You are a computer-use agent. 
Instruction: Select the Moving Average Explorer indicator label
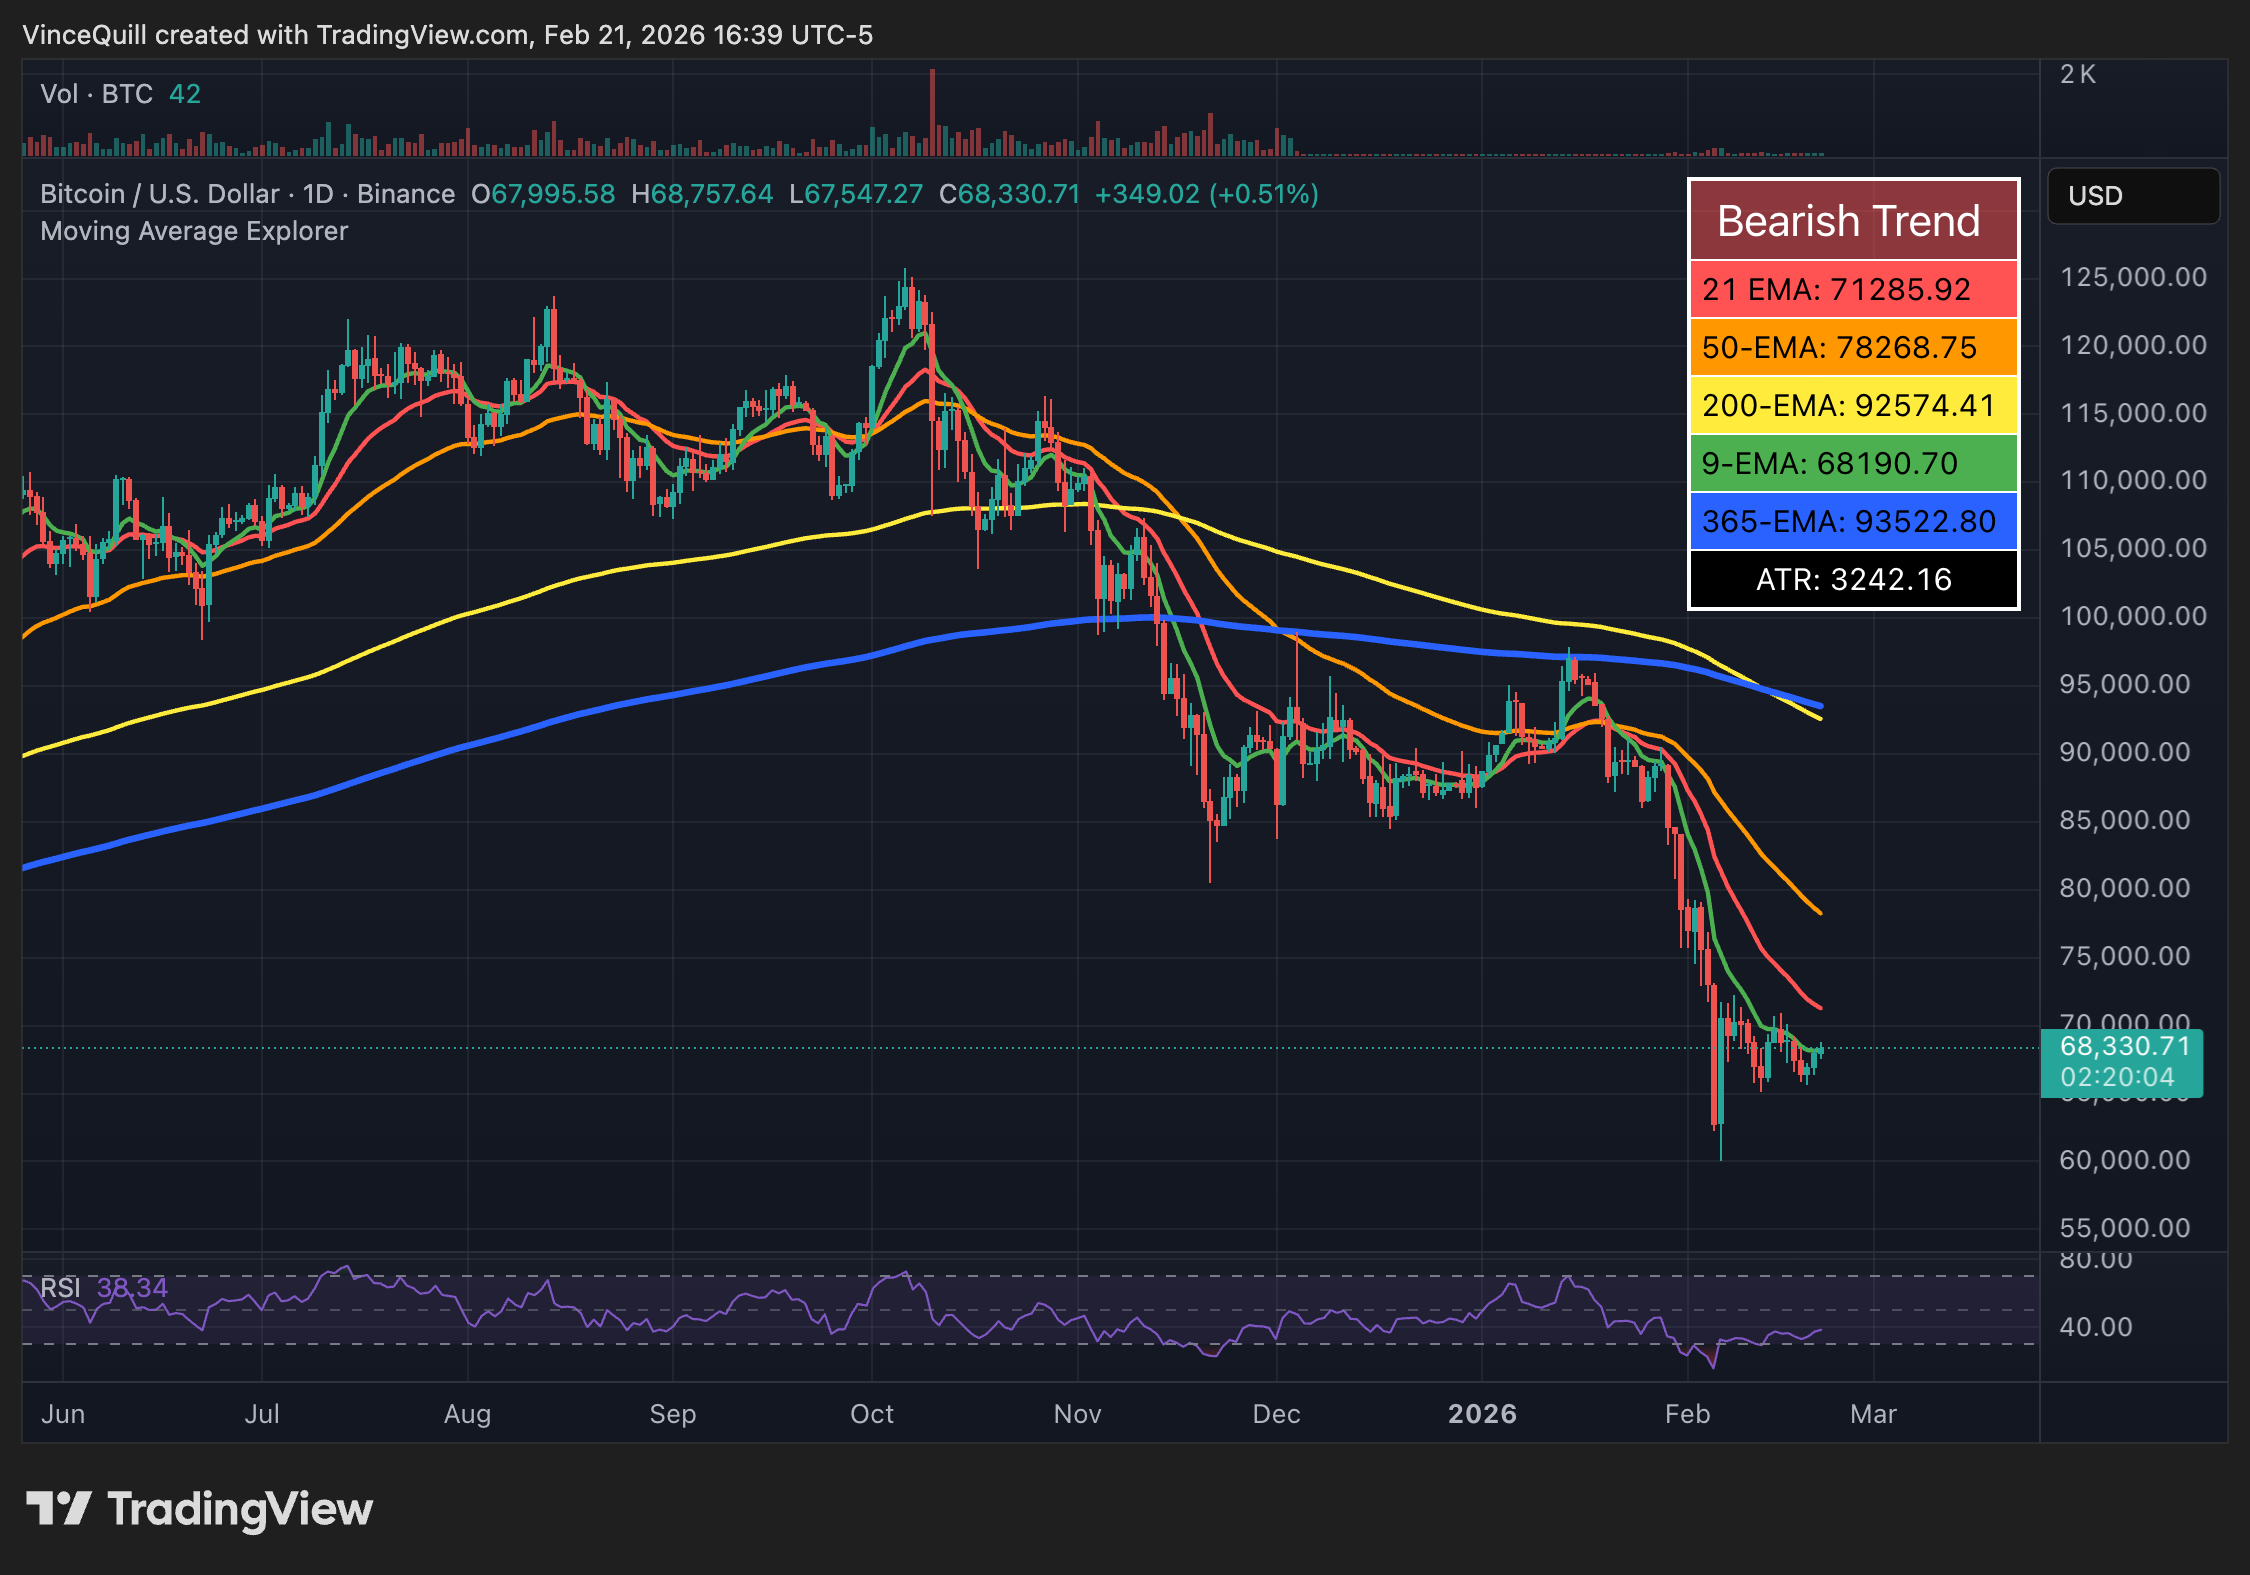coord(193,231)
